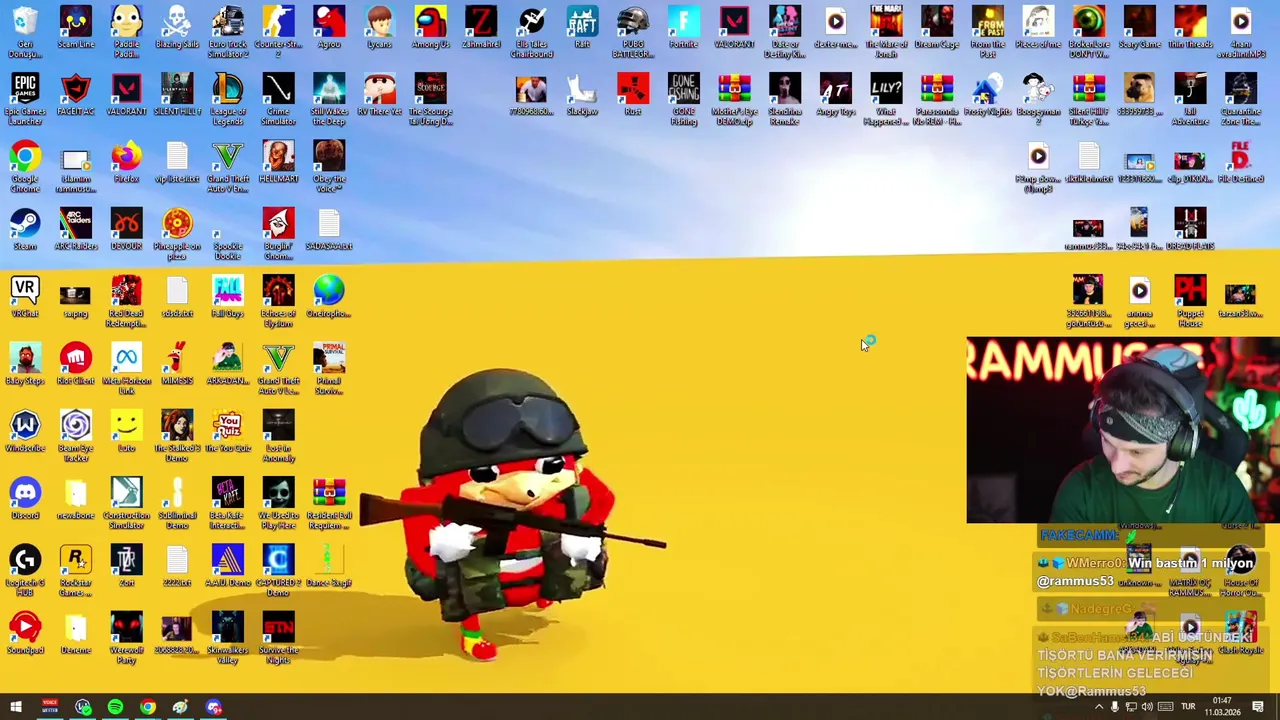The width and height of the screenshot is (1280, 720).
Task: Open the Resident Evil Requiem archive
Action: tap(329, 501)
